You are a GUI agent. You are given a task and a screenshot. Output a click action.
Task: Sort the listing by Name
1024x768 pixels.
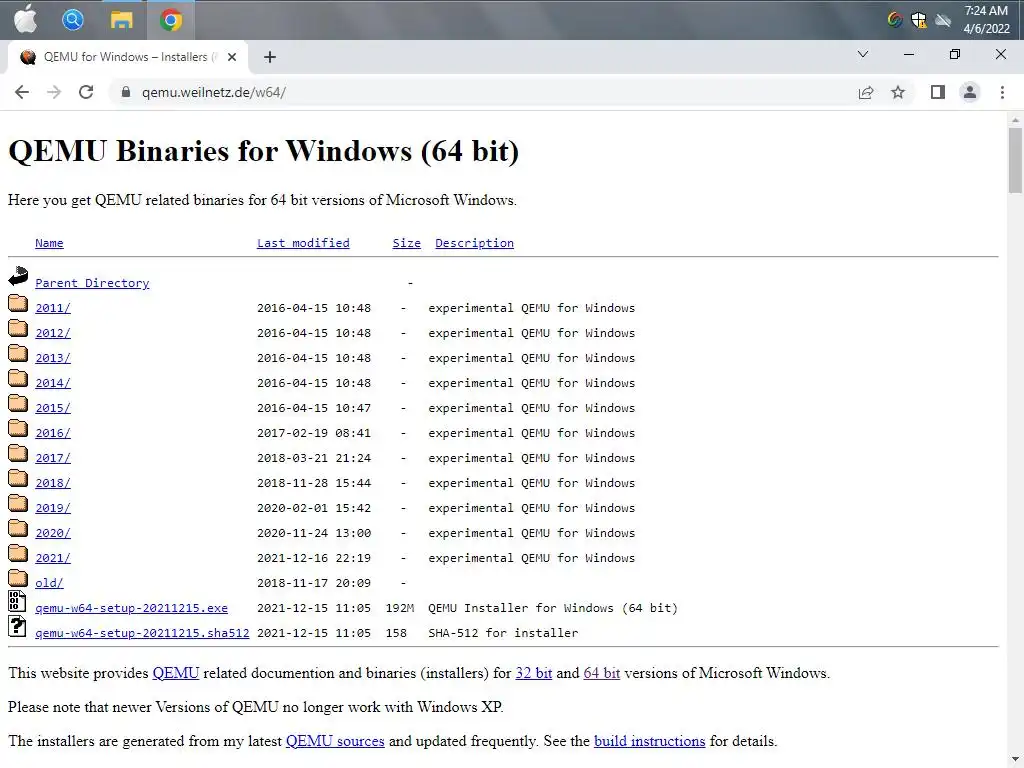click(x=49, y=243)
